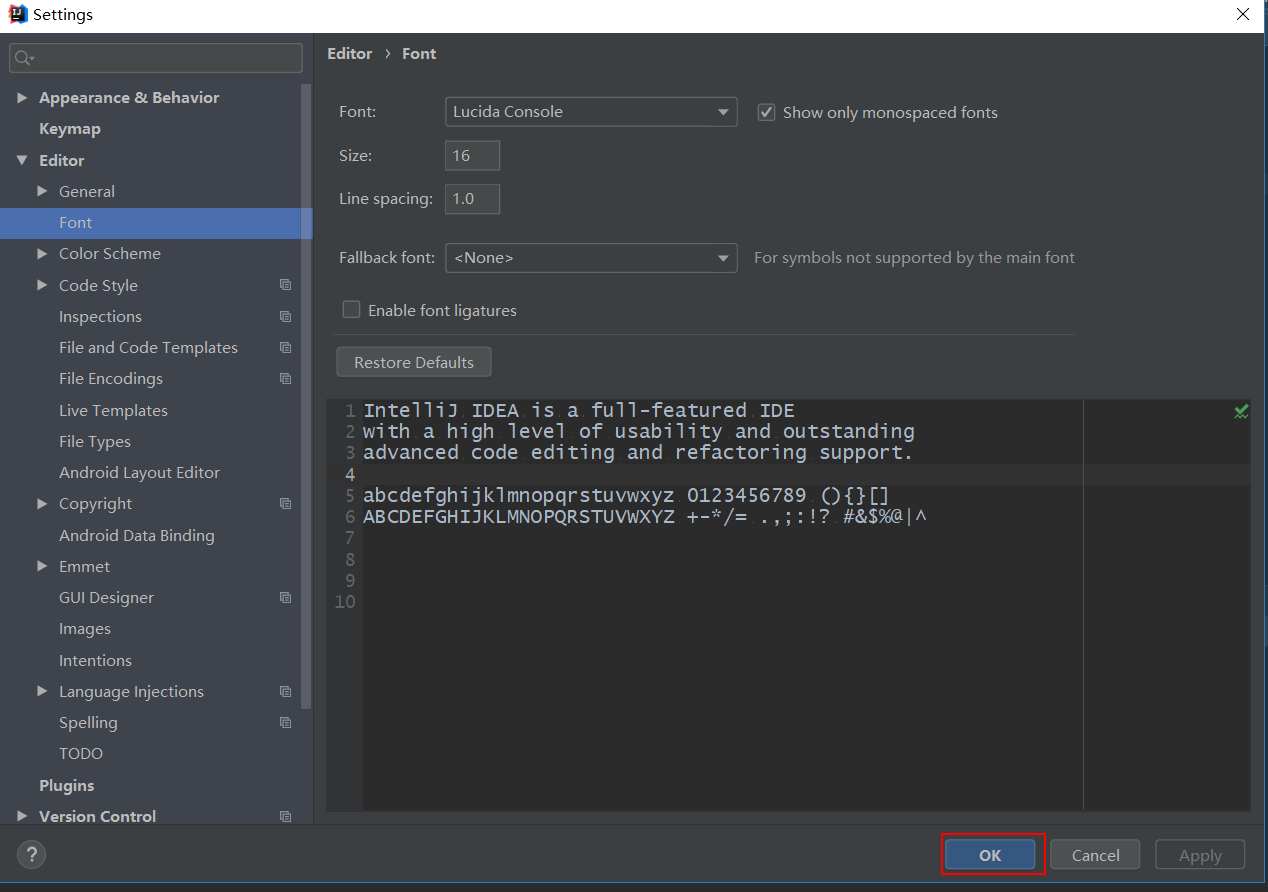Click preview line 1 text 'IntelliJ IDEA is a full-featured IDE'
The image size is (1268, 892).
[579, 411]
